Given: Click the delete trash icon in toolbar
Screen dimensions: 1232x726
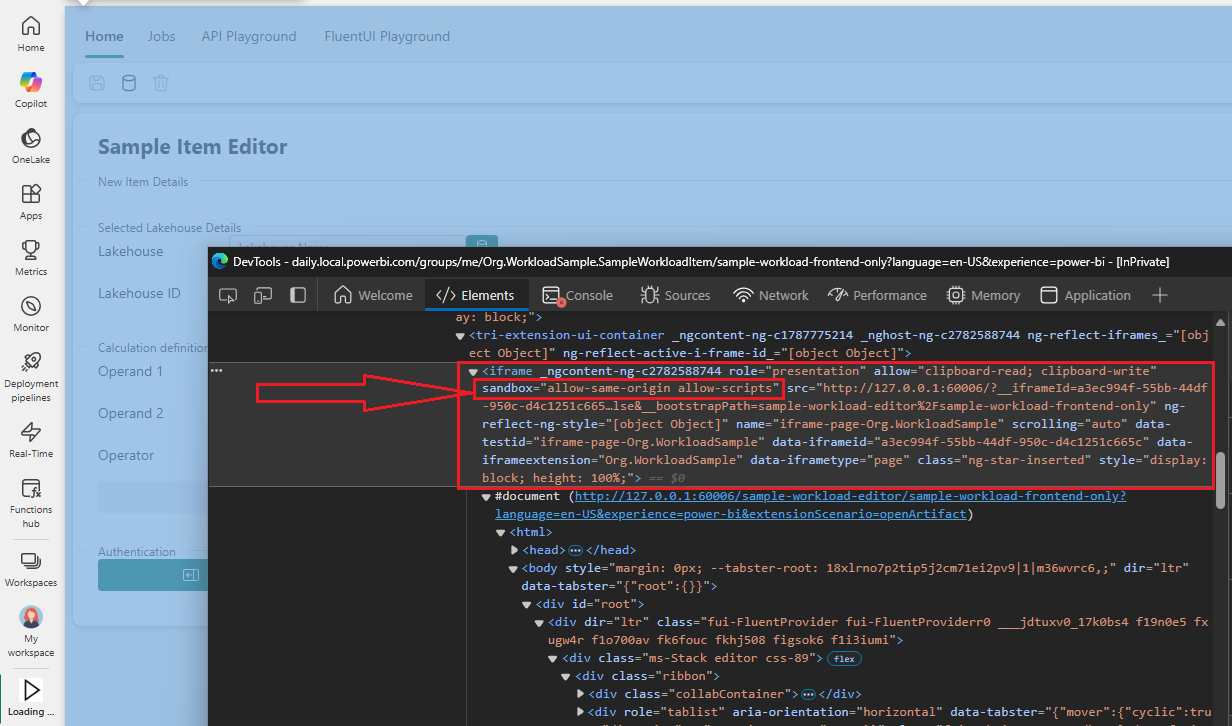Looking at the screenshot, I should pyautogui.click(x=161, y=83).
